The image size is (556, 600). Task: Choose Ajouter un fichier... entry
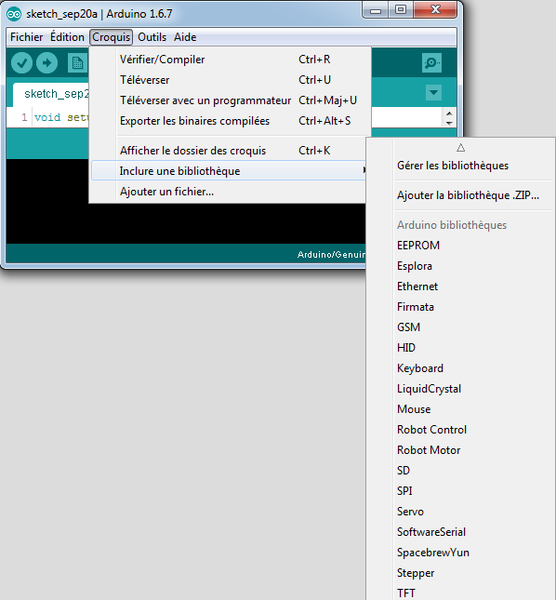tap(230, 191)
